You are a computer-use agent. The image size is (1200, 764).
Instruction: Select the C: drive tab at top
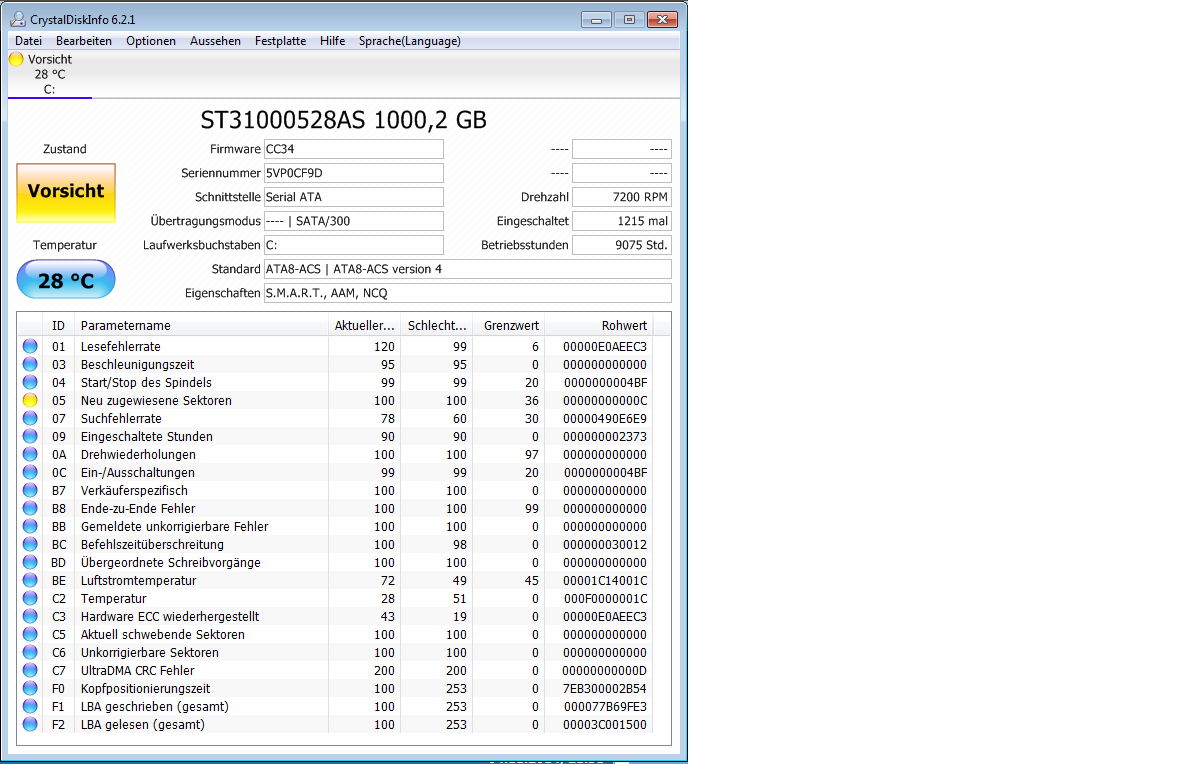pyautogui.click(x=50, y=75)
